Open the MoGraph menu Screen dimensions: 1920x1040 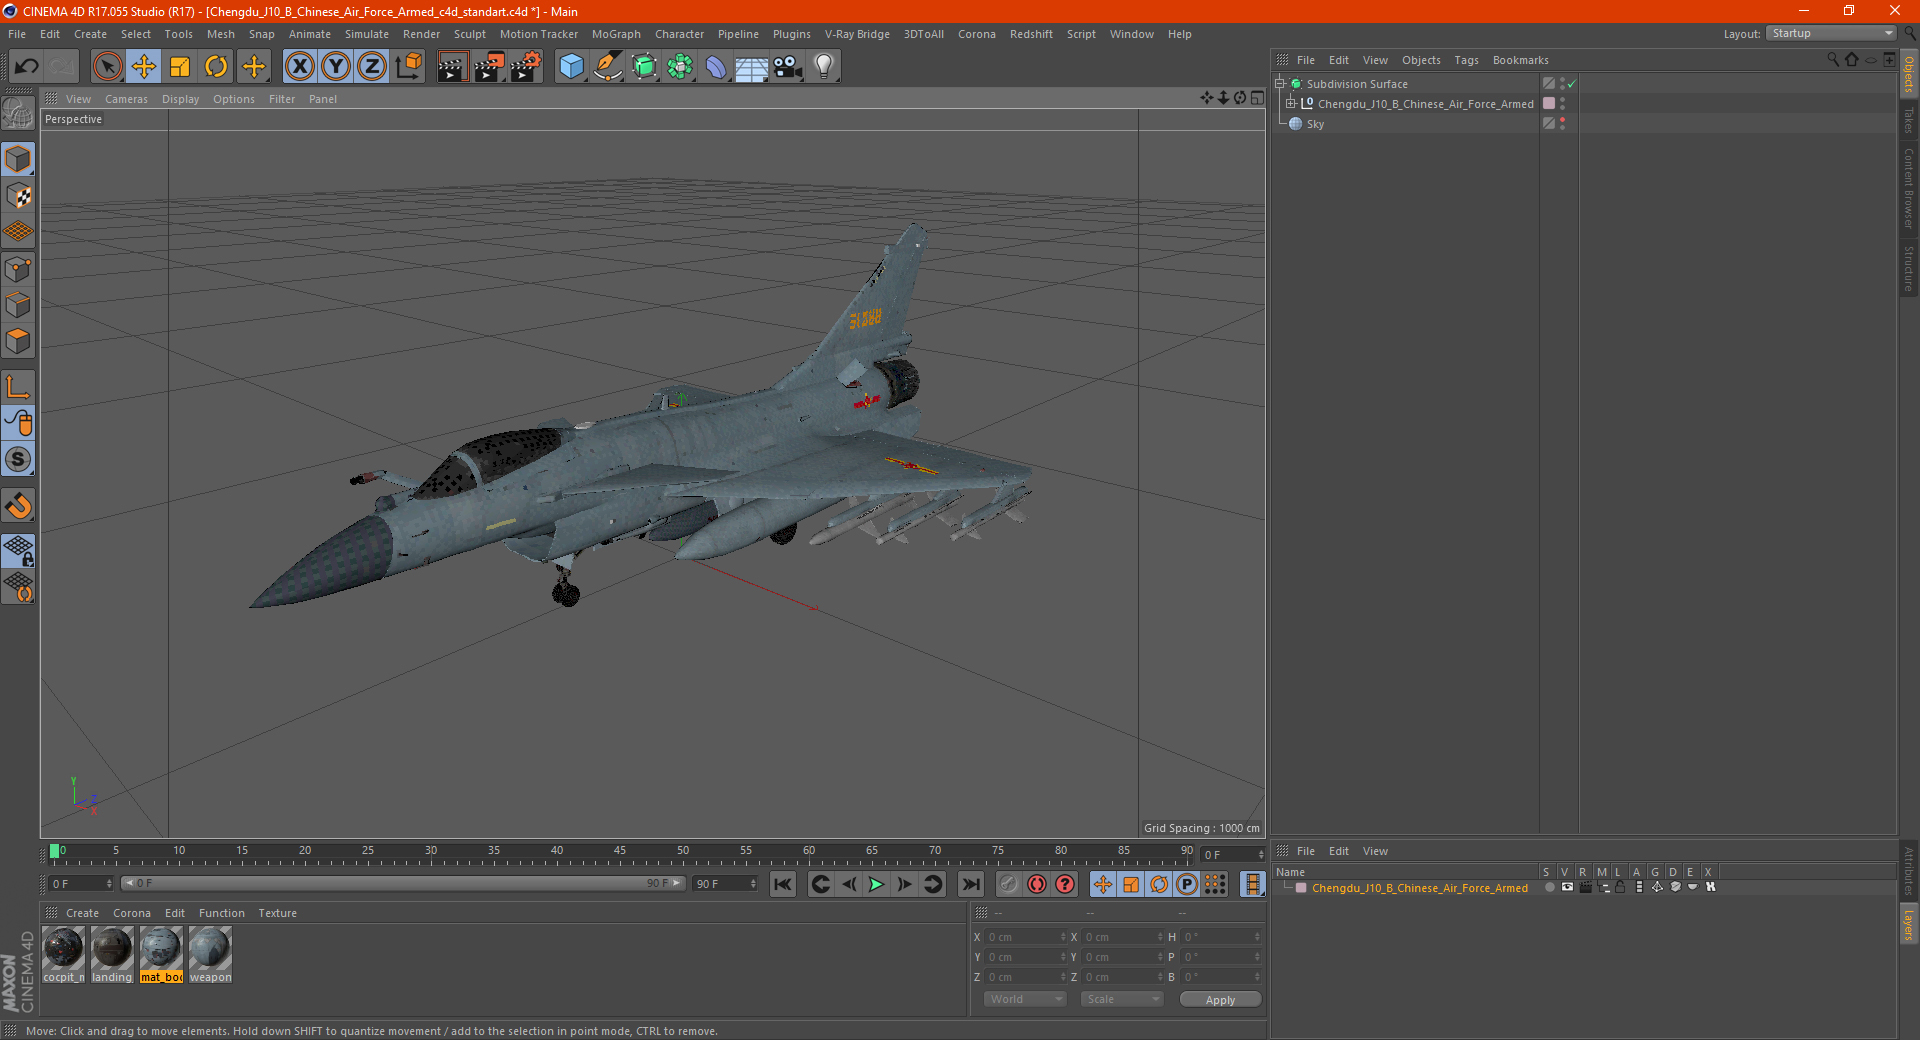tap(616, 34)
